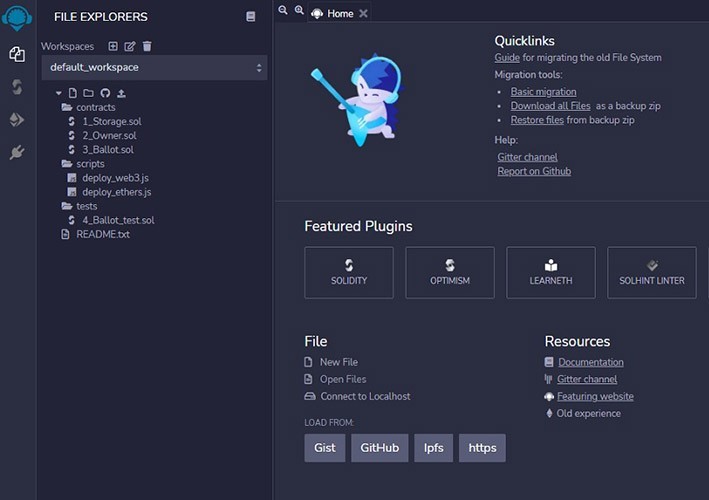The width and height of the screenshot is (709, 500).
Task: Create a new workspace with plus icon
Action: click(x=113, y=46)
